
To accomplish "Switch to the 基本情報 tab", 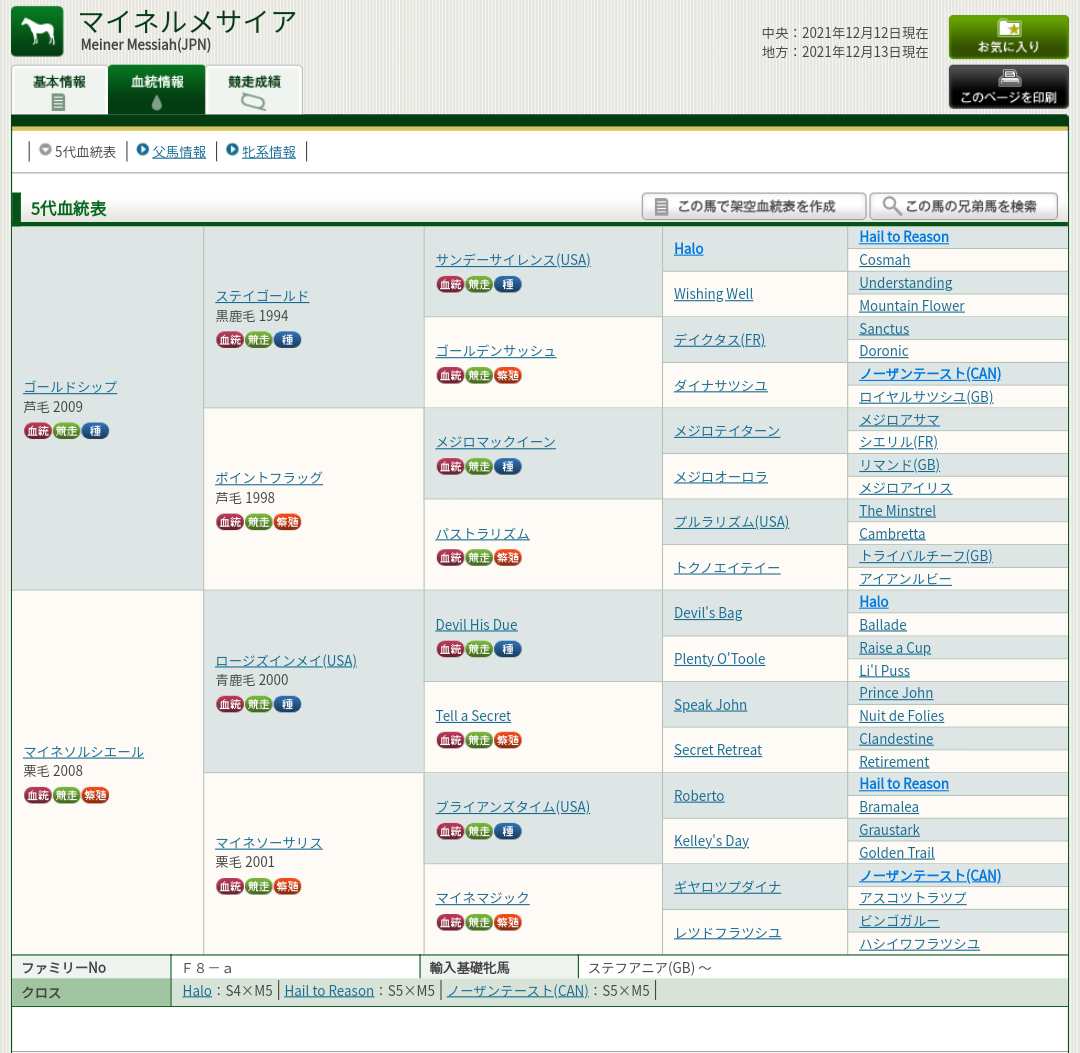I will (59, 90).
